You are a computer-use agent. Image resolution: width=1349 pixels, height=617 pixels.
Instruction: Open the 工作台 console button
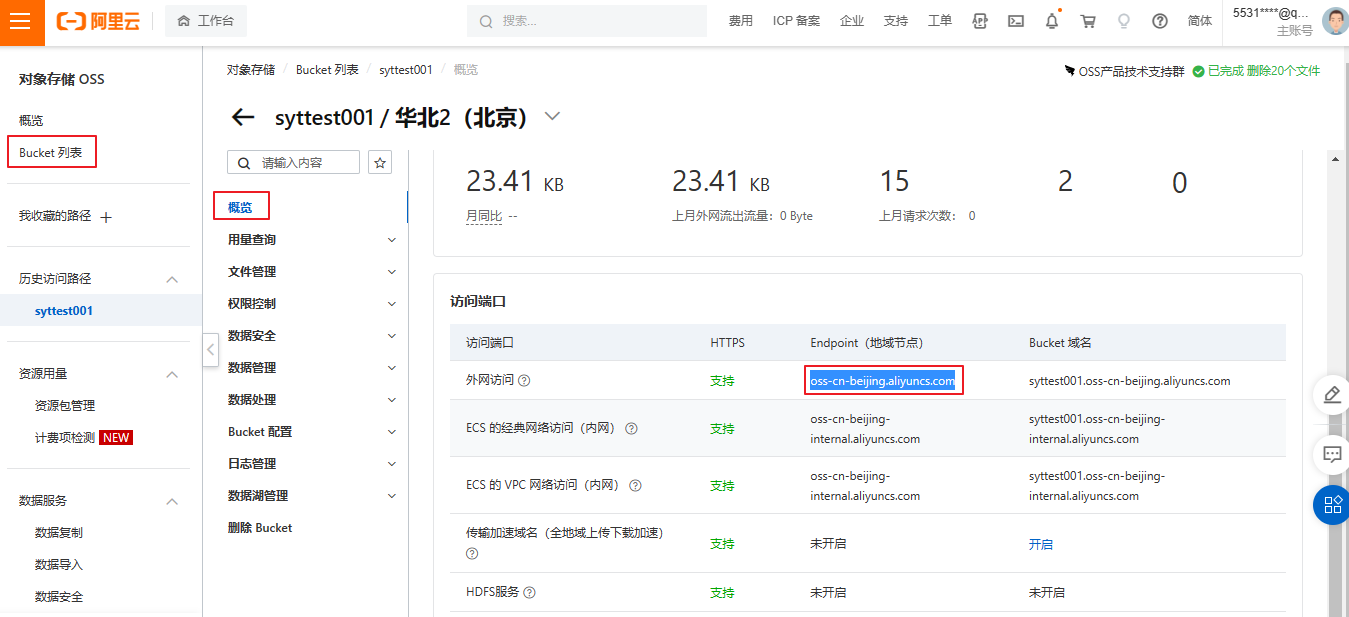[x=206, y=21]
